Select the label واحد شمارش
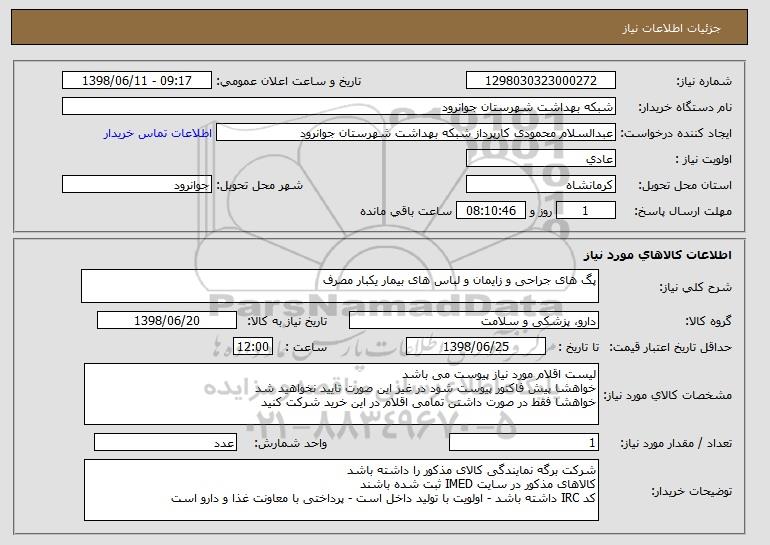This screenshot has width=770, height=545. tap(291, 443)
